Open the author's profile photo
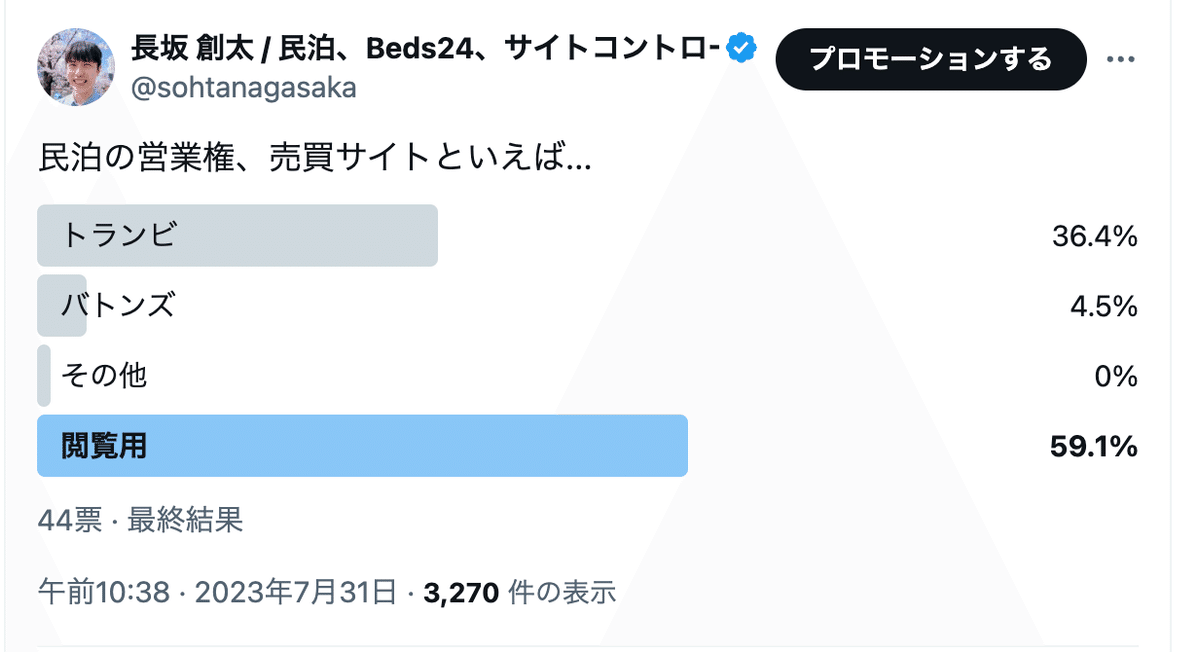Viewport: 1200px width, 652px height. coord(76,66)
